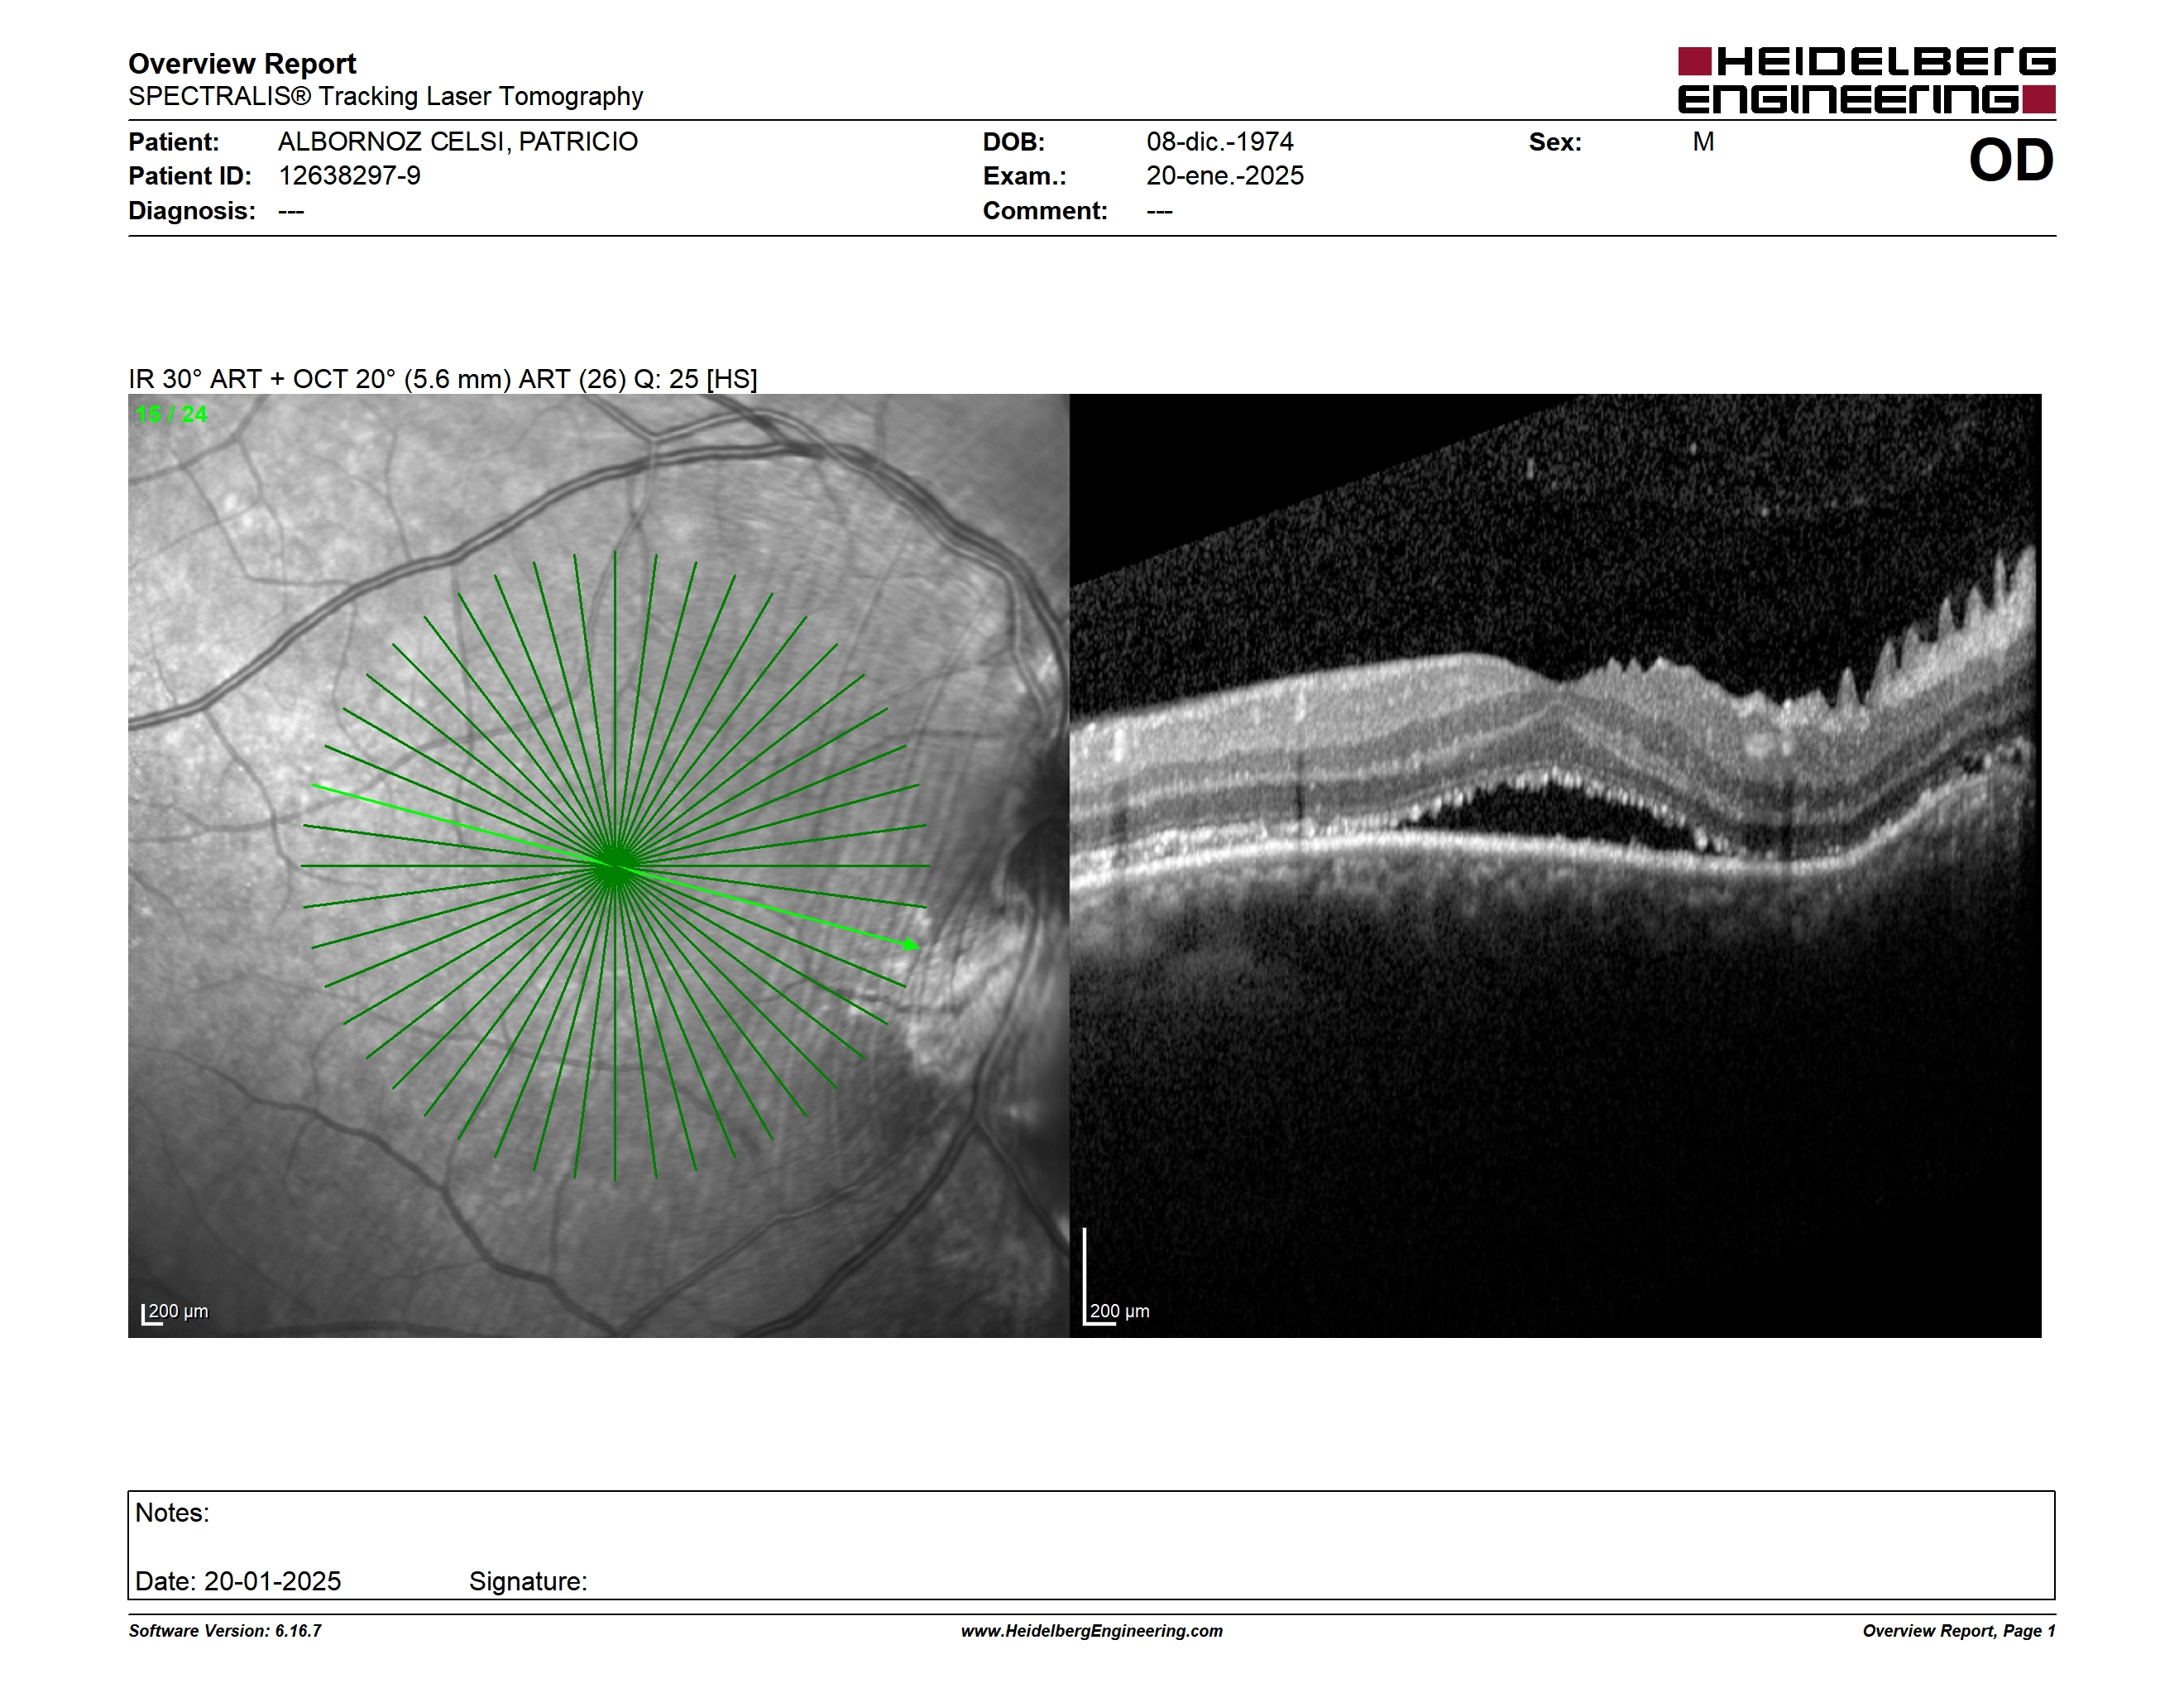The width and height of the screenshot is (2184, 1688).
Task: Click the 'Patient:' label
Action: click(174, 142)
